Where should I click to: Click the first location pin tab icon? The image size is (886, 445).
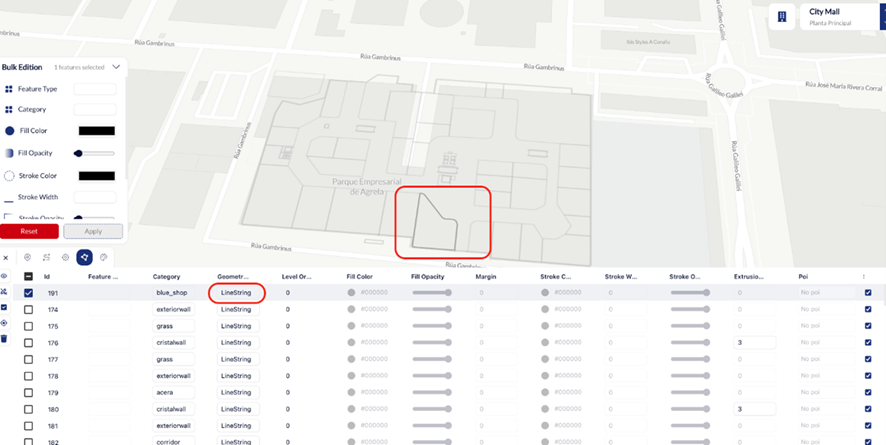(27, 257)
